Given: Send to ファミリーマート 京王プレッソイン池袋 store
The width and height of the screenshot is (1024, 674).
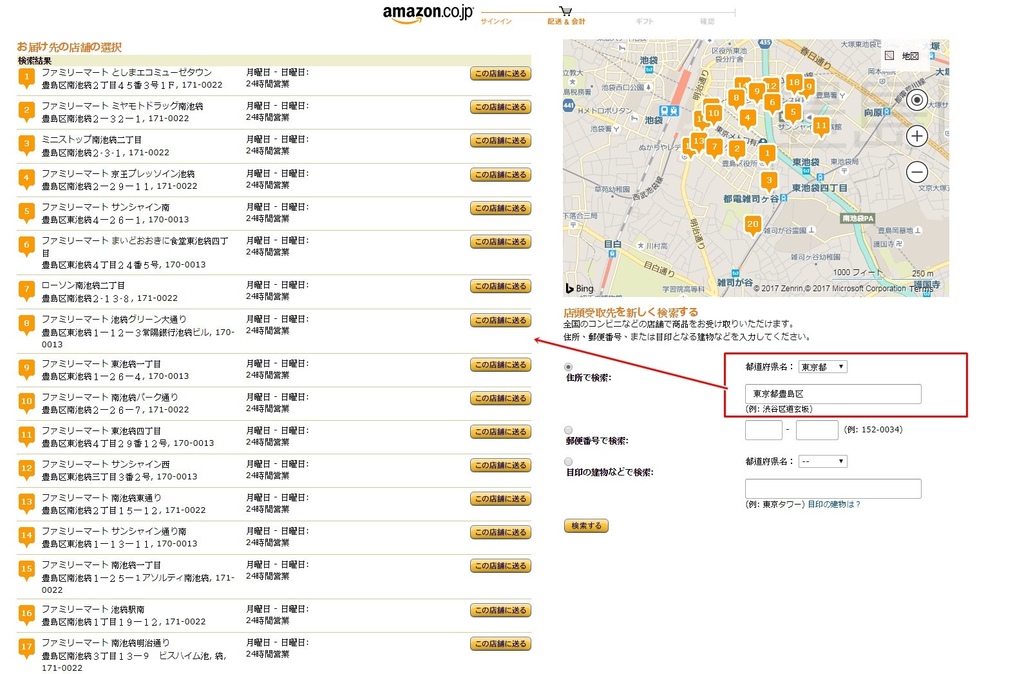Looking at the screenshot, I should pyautogui.click(x=500, y=174).
